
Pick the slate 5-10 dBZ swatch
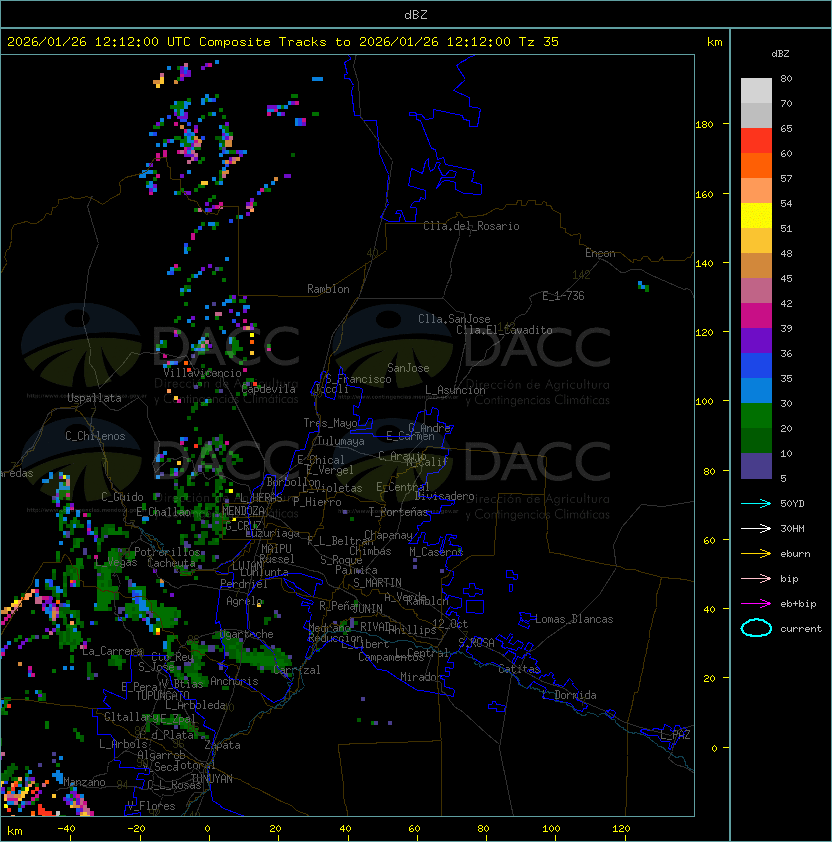pyautogui.click(x=756, y=466)
